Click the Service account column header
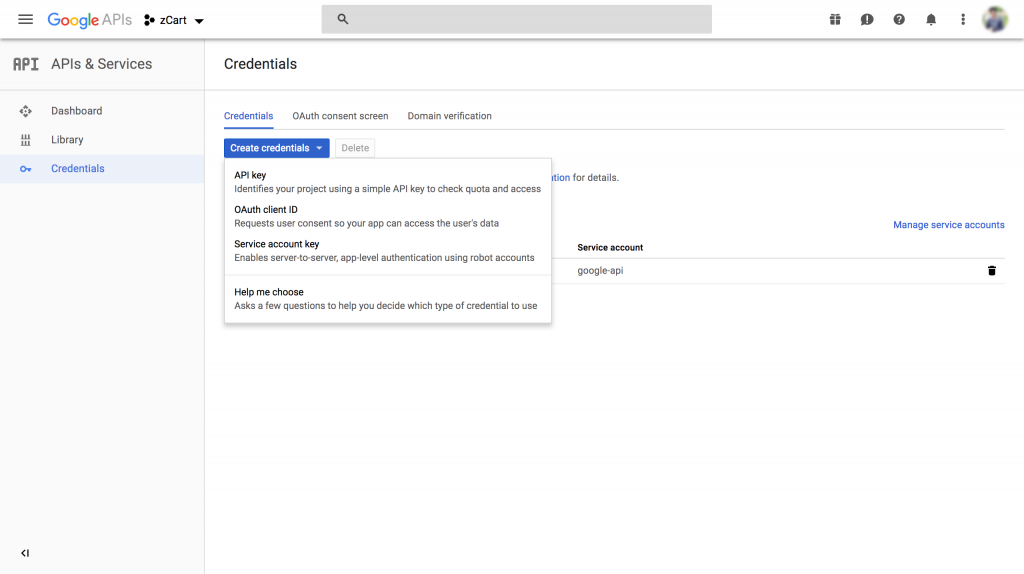 coord(610,247)
